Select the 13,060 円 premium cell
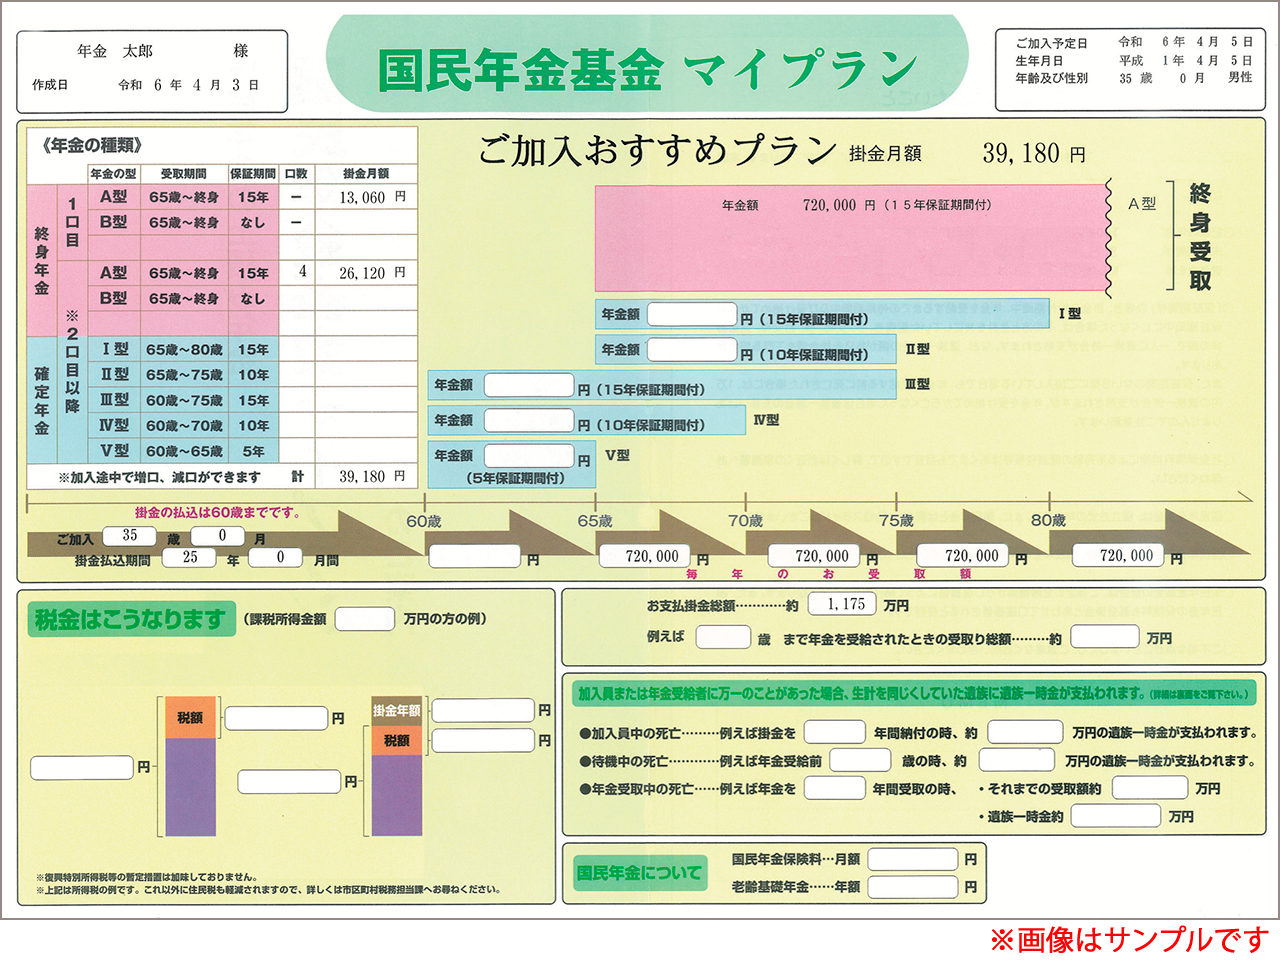Viewport: 1280px width, 960px height. 366,197
